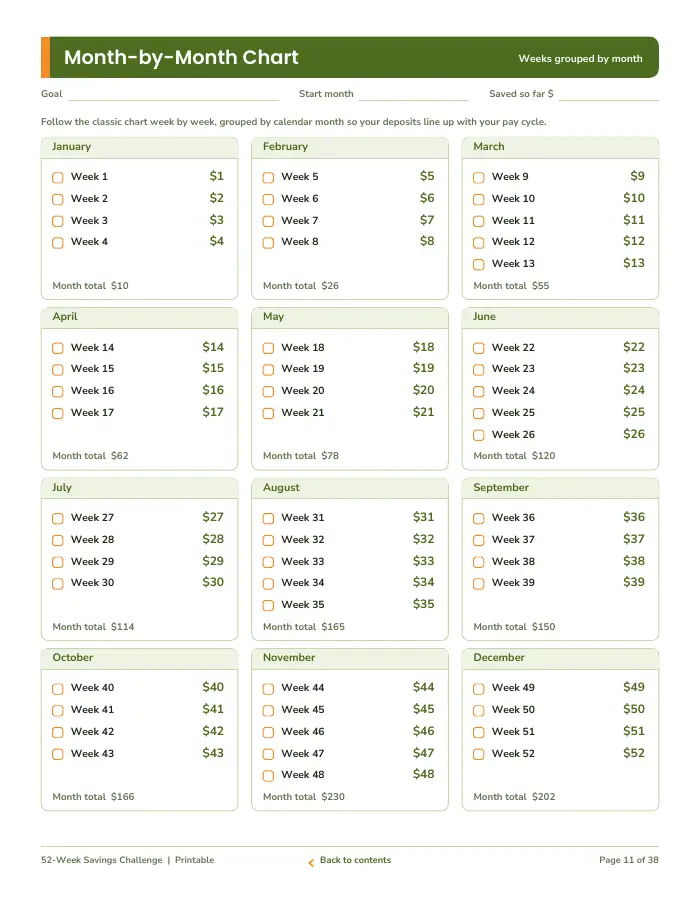Select the March month header
The height and width of the screenshot is (906, 700).
point(560,147)
